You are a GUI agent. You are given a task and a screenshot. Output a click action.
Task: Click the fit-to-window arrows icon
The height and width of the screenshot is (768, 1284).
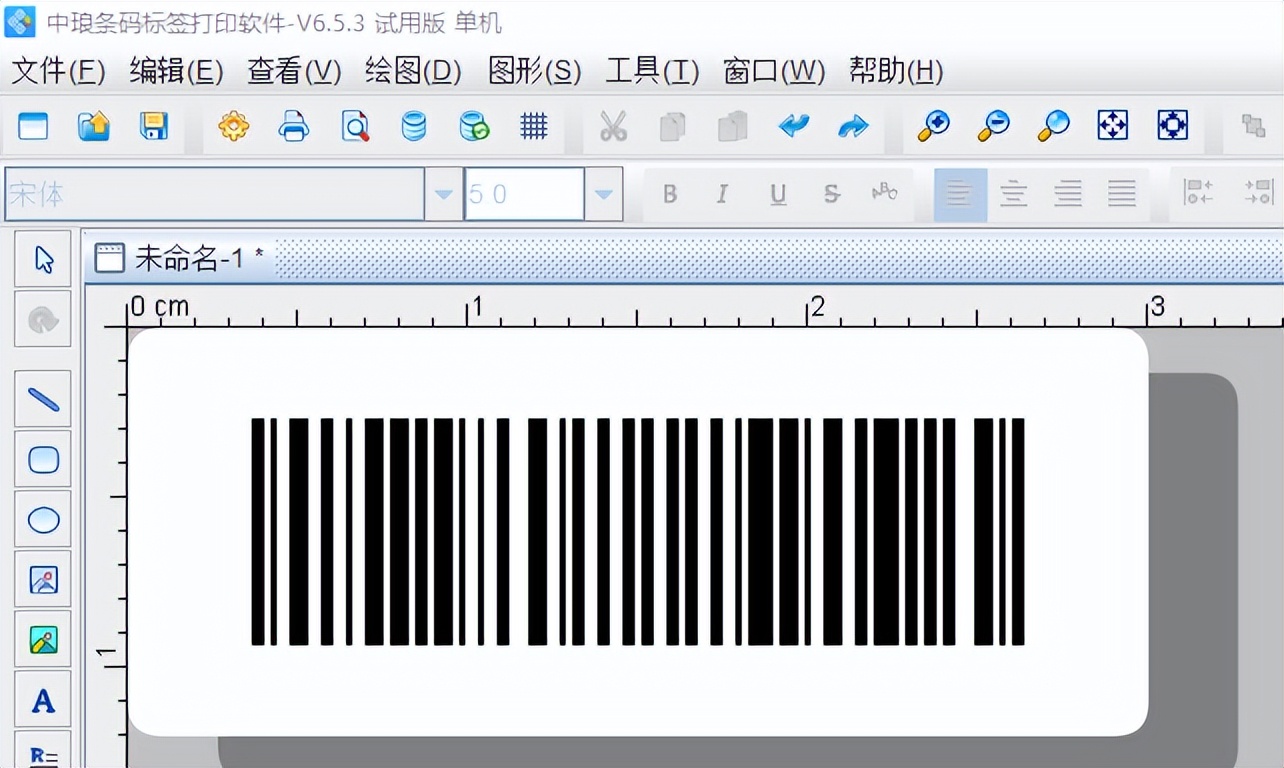(1113, 126)
